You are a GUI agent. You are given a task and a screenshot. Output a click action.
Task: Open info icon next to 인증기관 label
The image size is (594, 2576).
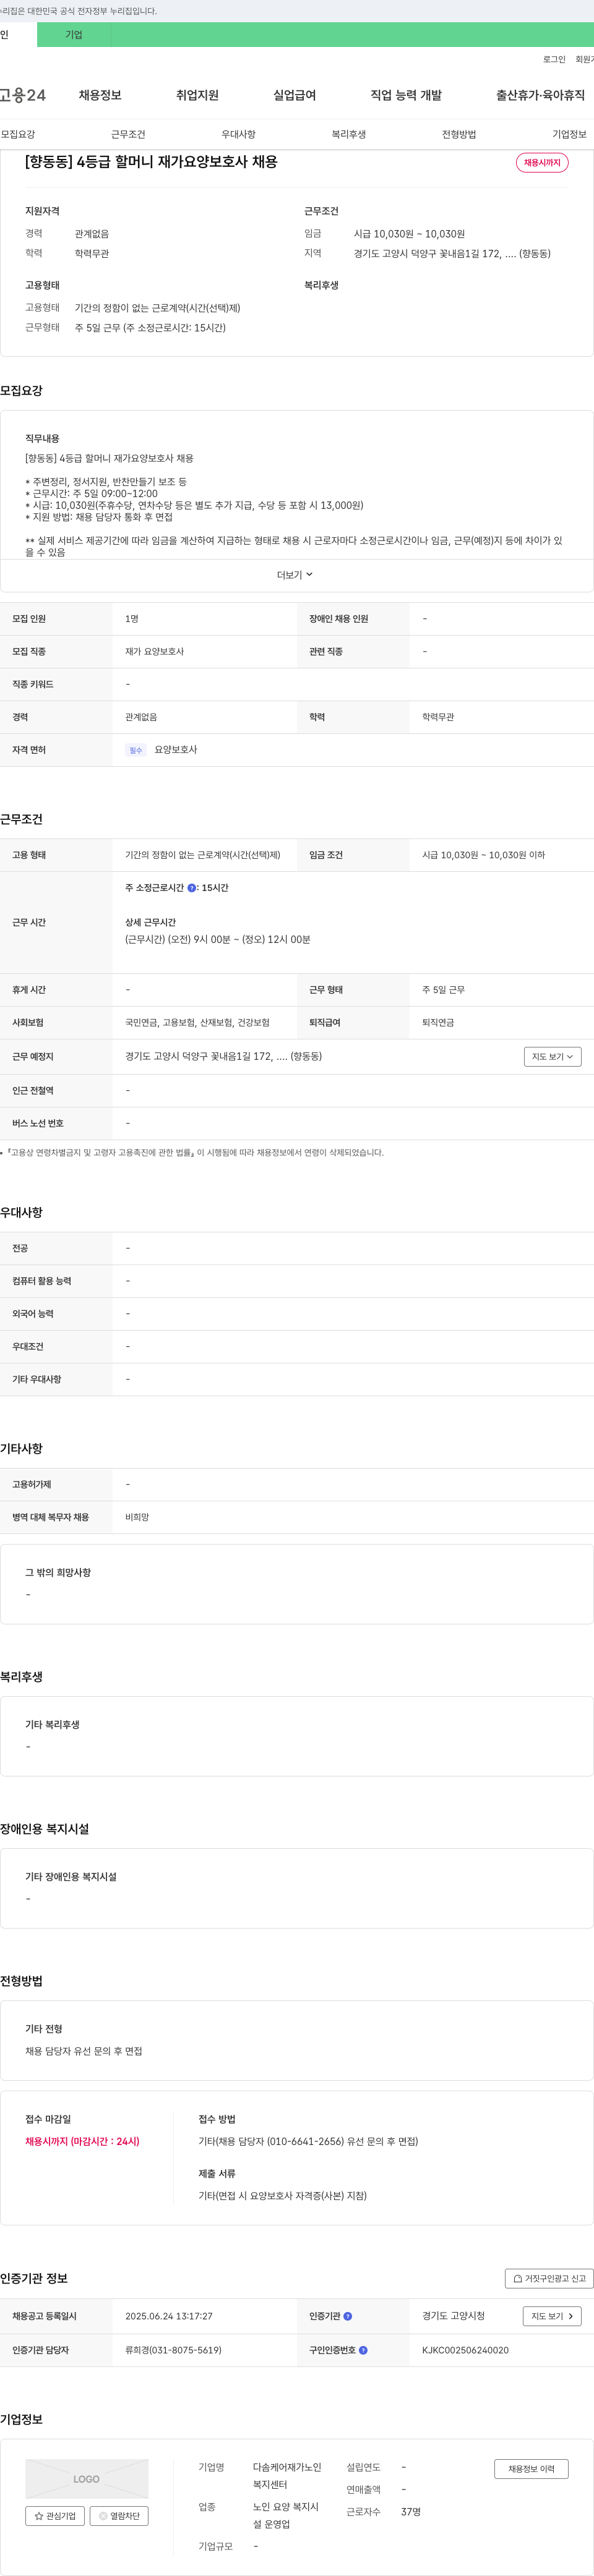click(347, 2316)
